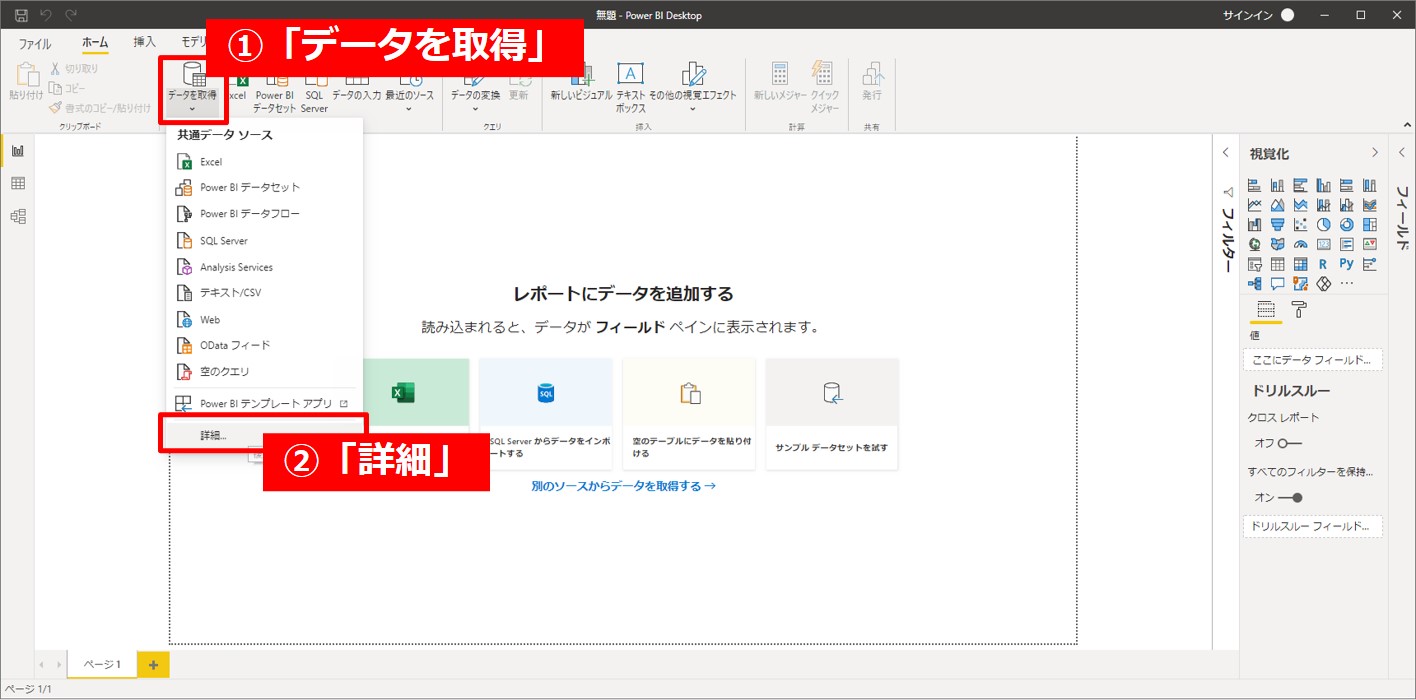The width and height of the screenshot is (1416, 700).
Task: Click the Undo icon in title bar
Action: [46, 15]
